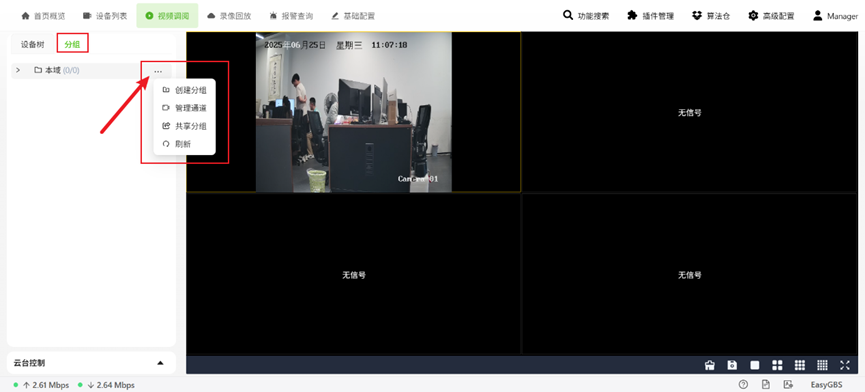Open the help question mark icon

click(743, 385)
